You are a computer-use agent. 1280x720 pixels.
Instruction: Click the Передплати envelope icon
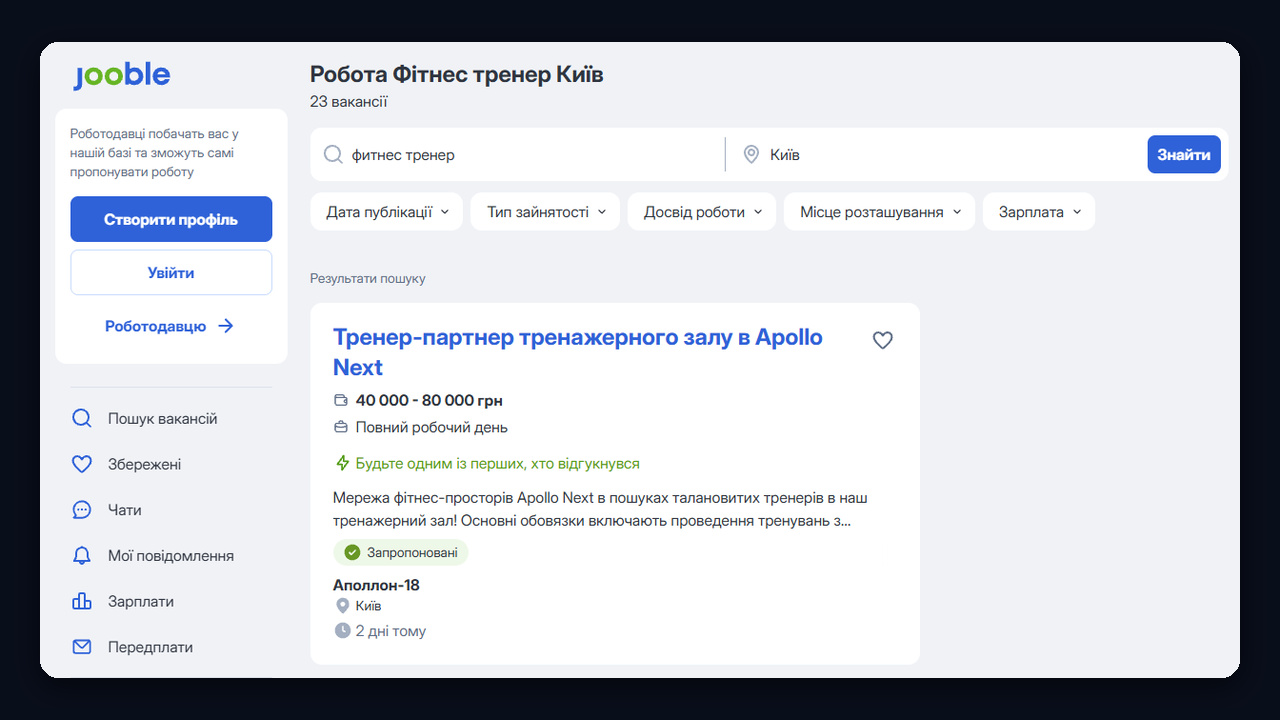coord(82,647)
